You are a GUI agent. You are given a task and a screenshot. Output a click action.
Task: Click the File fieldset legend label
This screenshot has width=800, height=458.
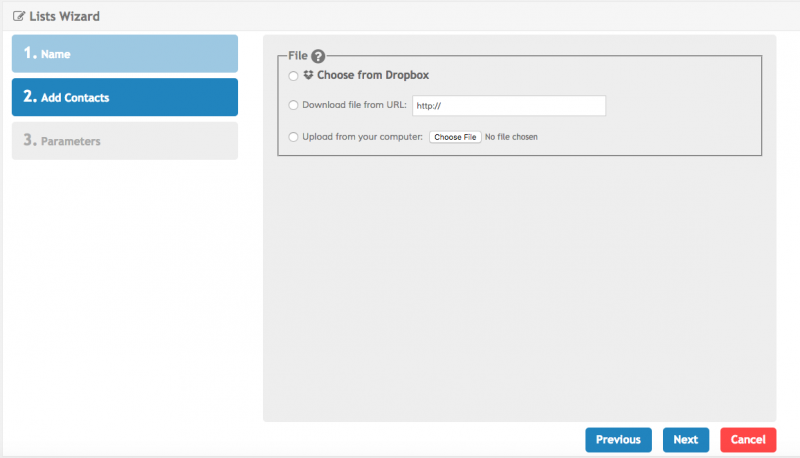coord(297,58)
